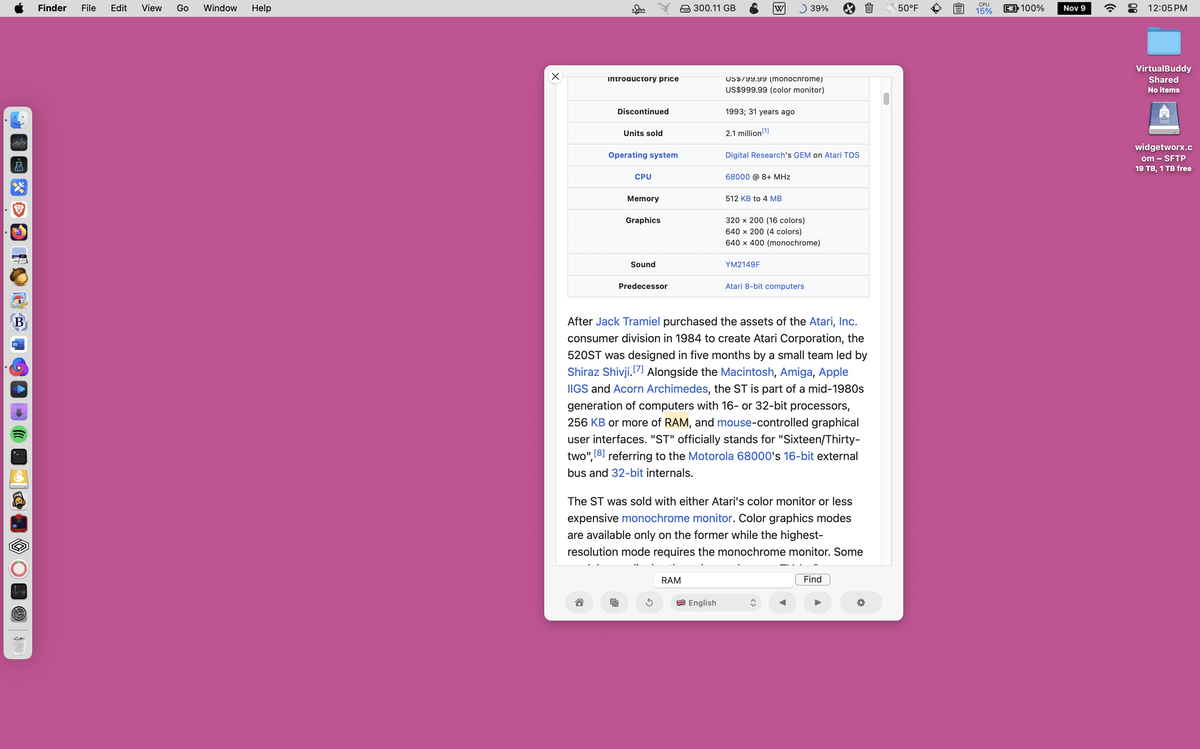Open Microsoft Word from the Dock

point(19,344)
